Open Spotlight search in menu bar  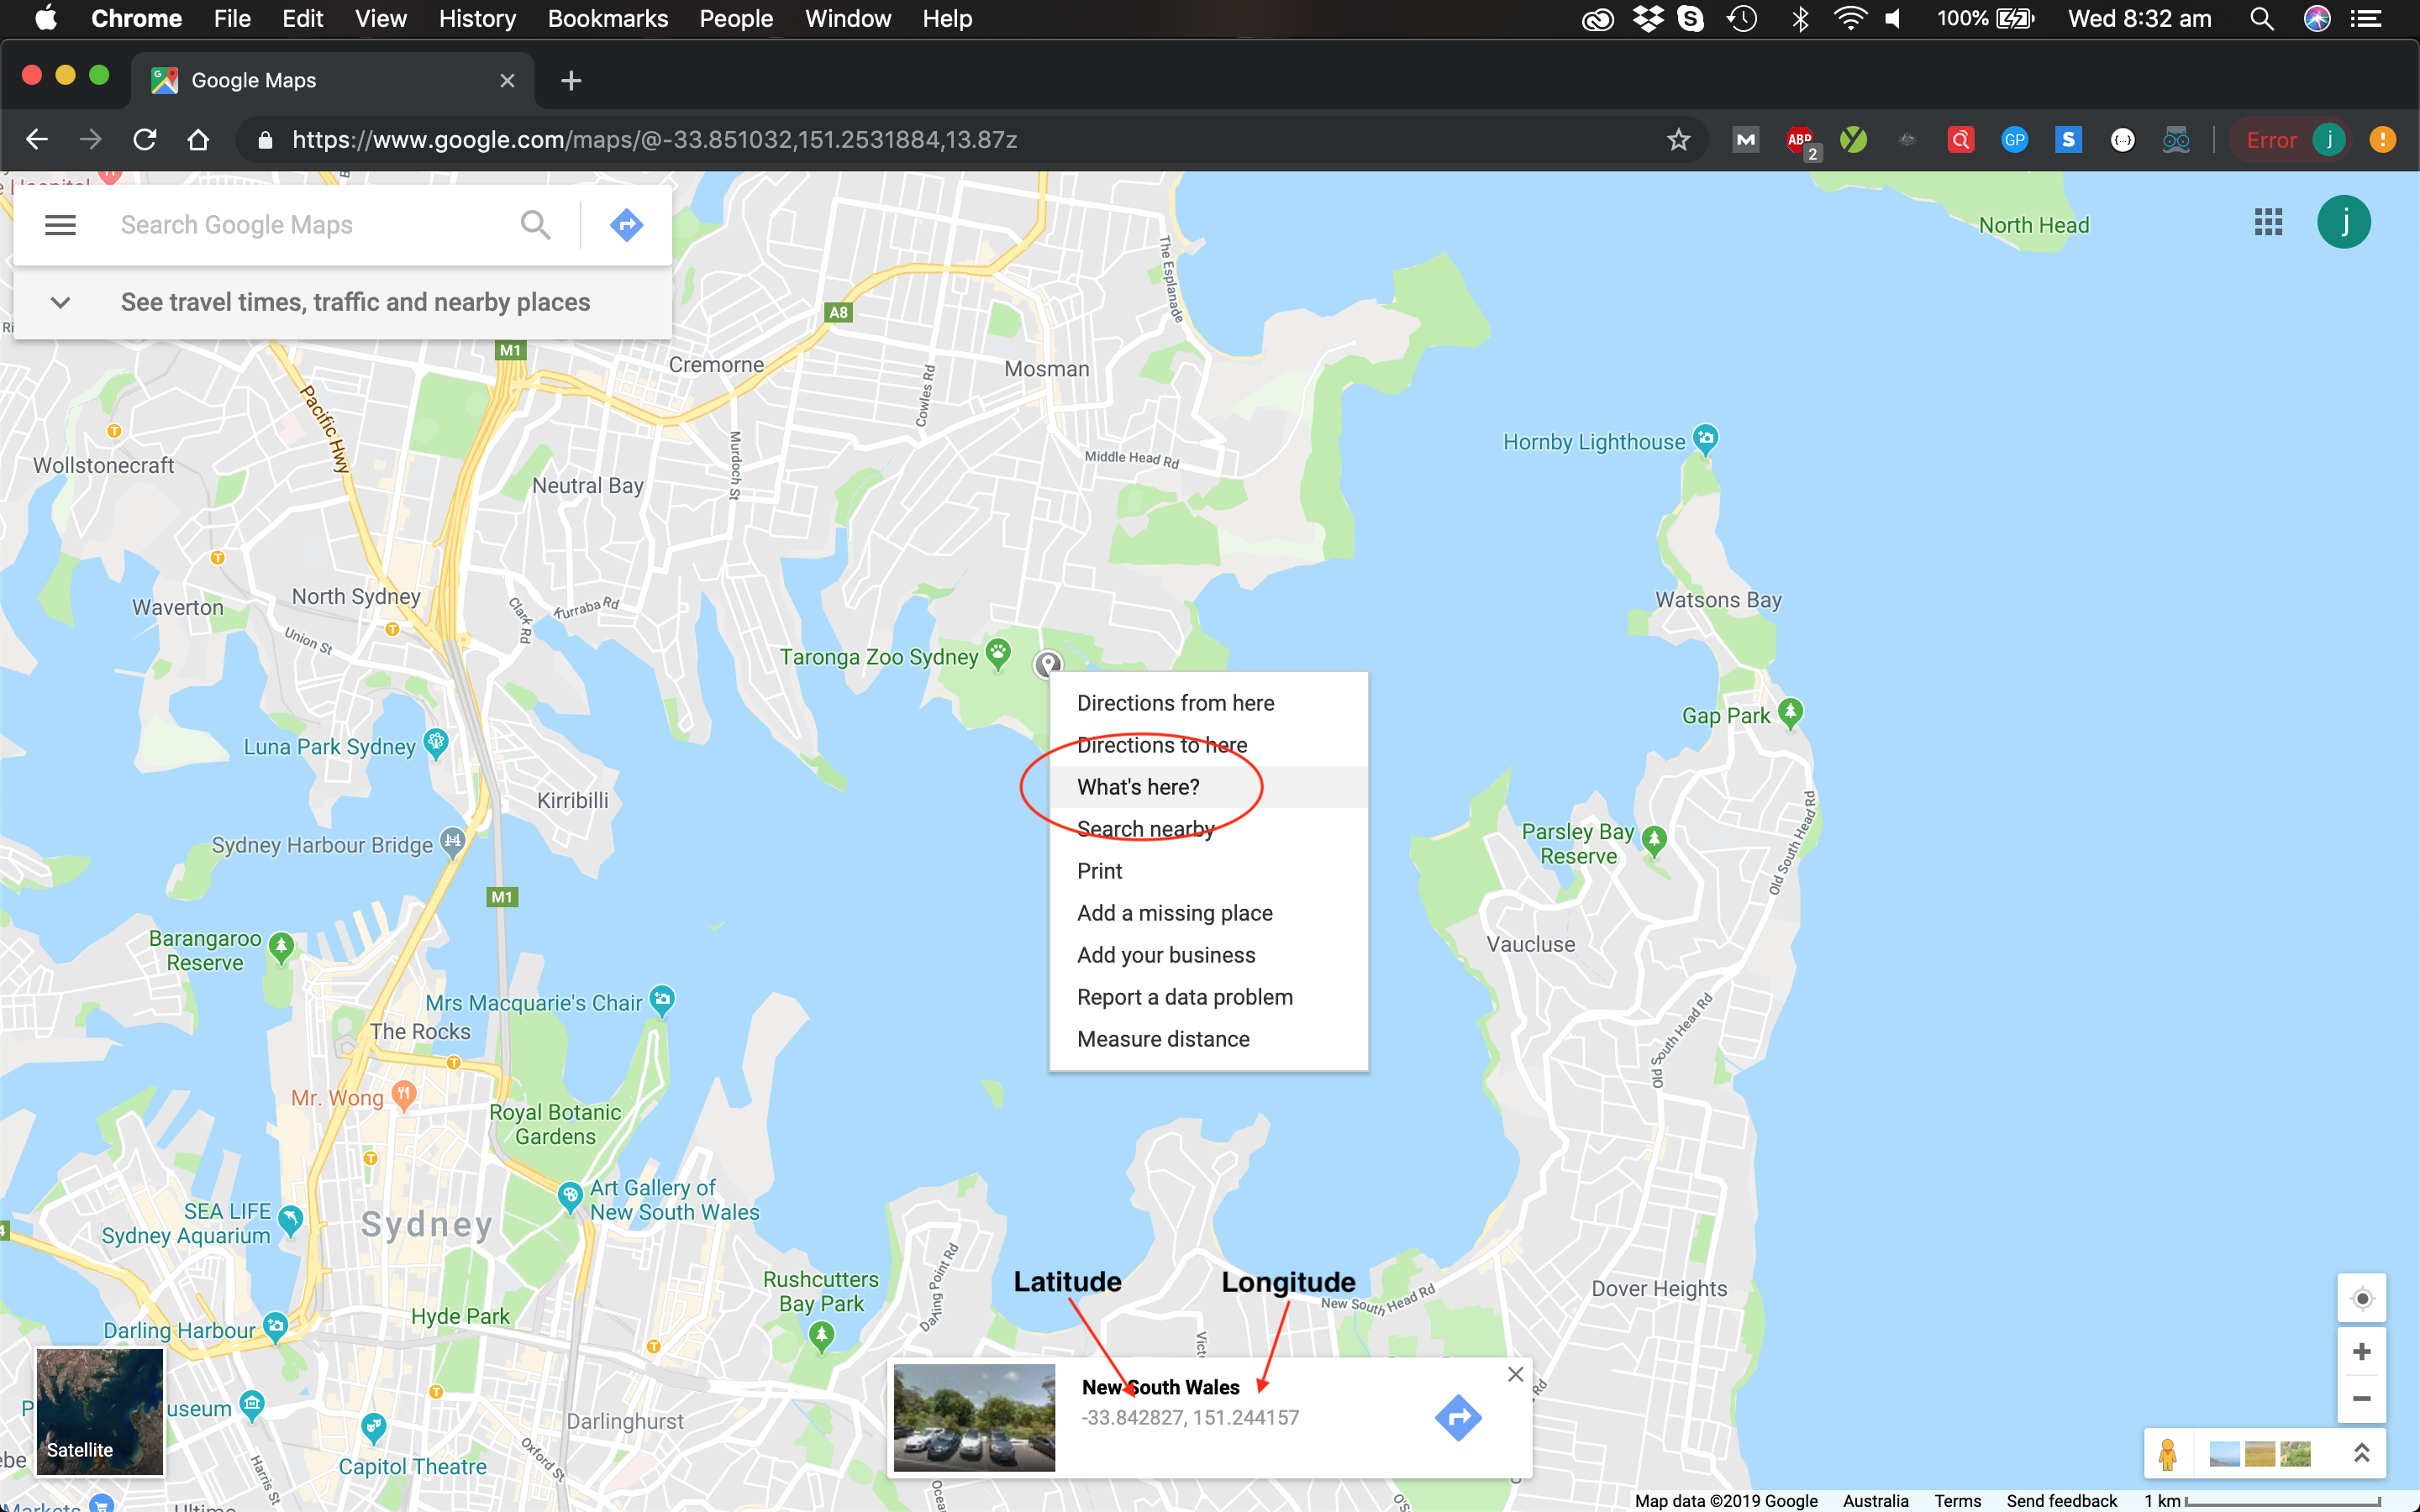(2261, 19)
